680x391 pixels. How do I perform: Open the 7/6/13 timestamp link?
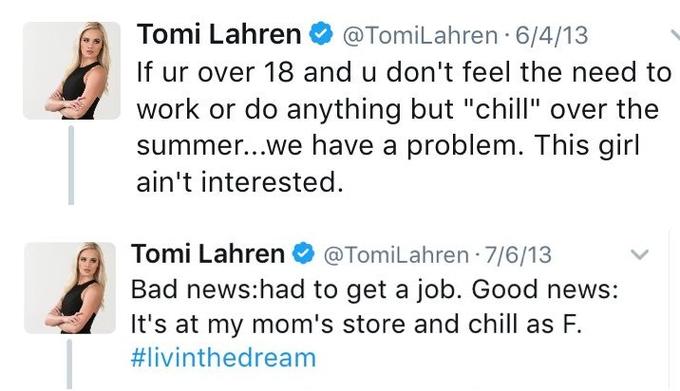pyautogui.click(x=518, y=255)
